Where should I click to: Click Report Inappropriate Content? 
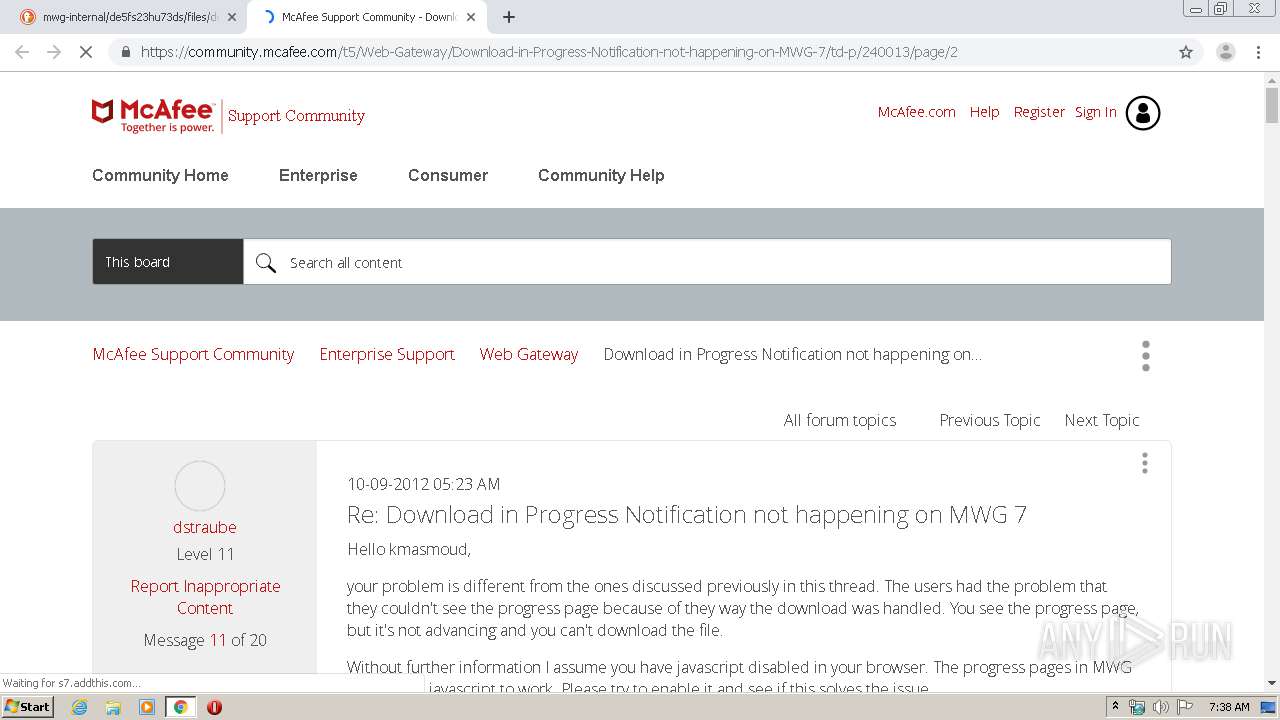pyautogui.click(x=205, y=597)
